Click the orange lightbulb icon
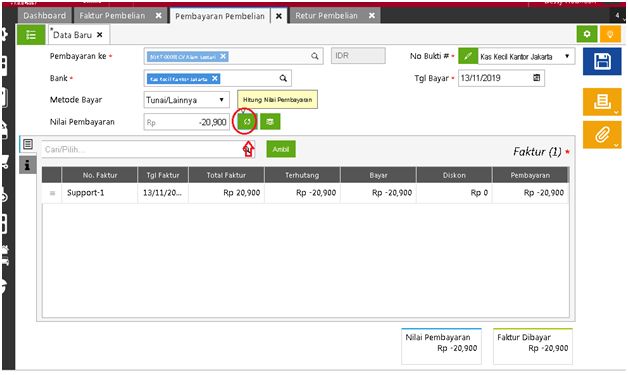The width and height of the screenshot is (628, 375). 610,34
